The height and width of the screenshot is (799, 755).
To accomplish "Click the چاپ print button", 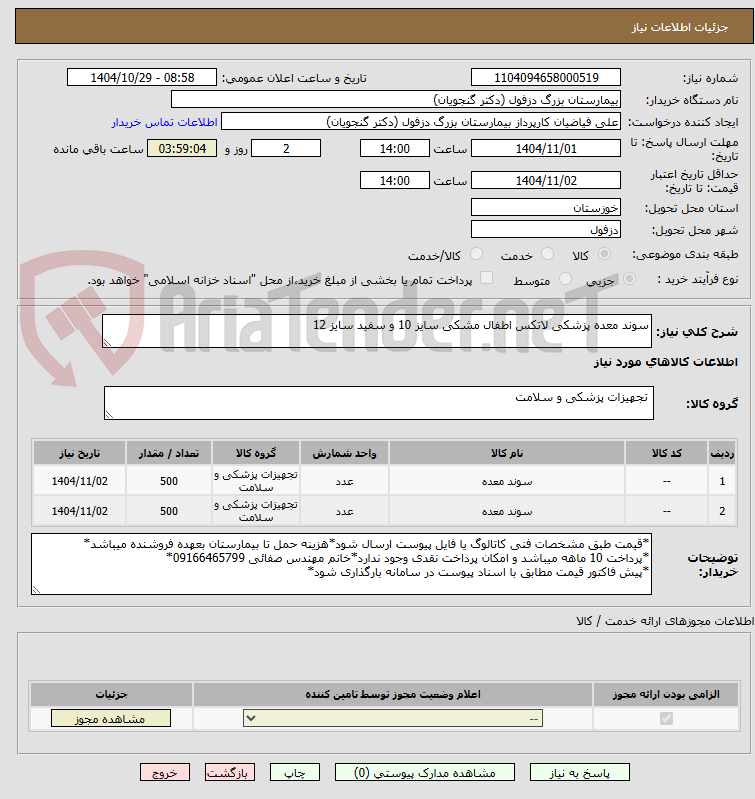I will point(294,772).
